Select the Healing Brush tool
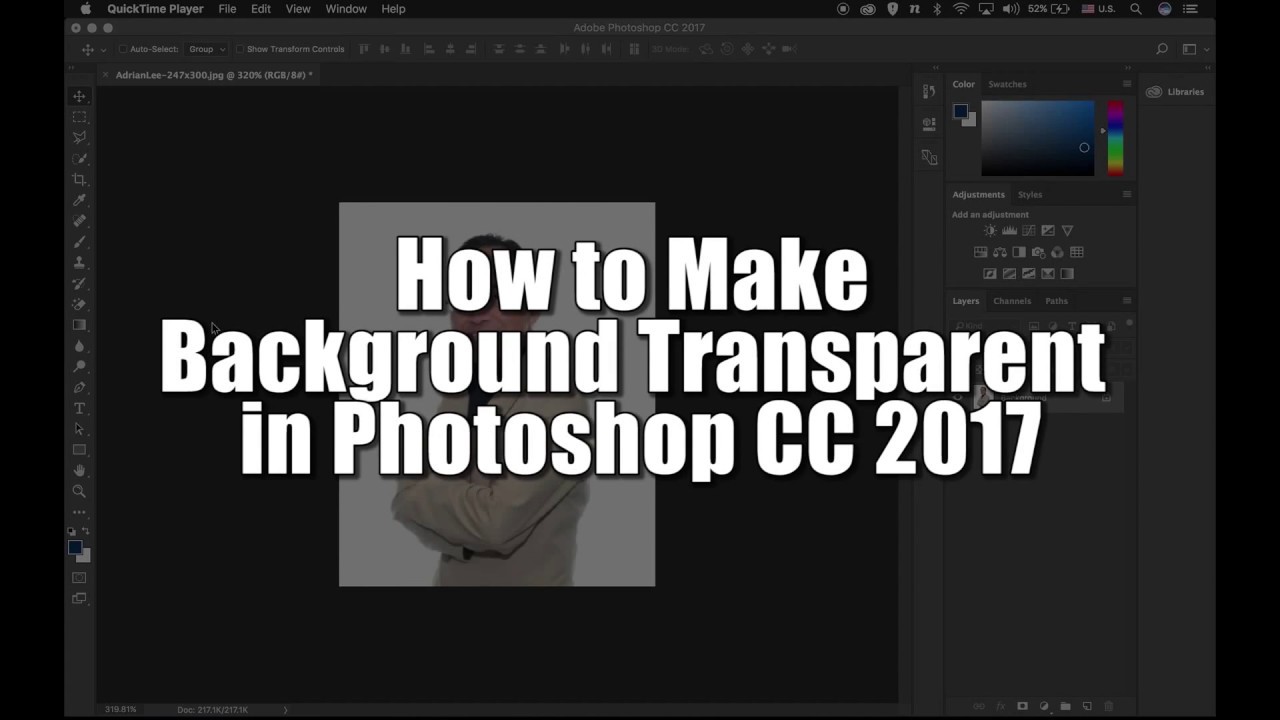 pos(79,221)
